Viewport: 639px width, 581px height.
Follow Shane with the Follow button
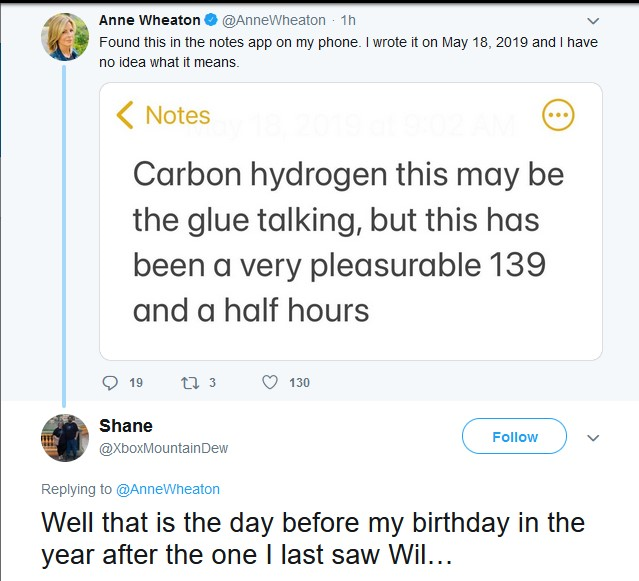click(514, 437)
